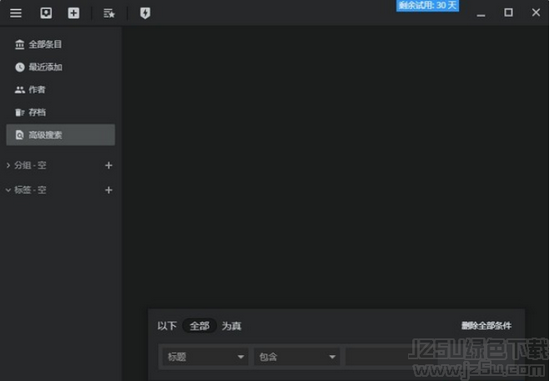This screenshot has height=381, width=550.
Task: Click the clock icon beside 最近添加
Action: click(20, 67)
